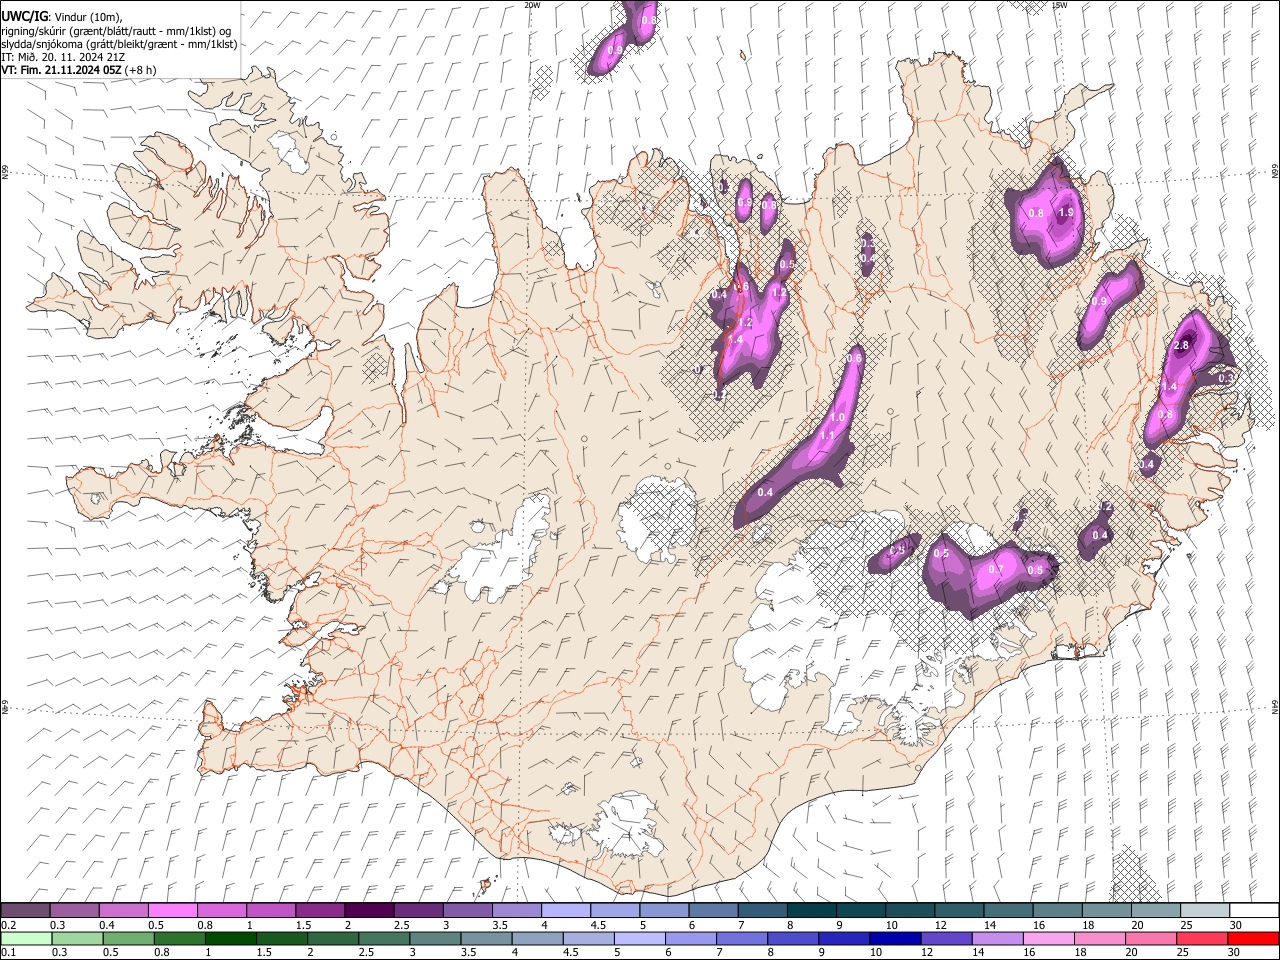Click the map title 'UWC/IG: Vindur (10m)'
Viewport: 1280px width, 960px height.
click(62, 17)
